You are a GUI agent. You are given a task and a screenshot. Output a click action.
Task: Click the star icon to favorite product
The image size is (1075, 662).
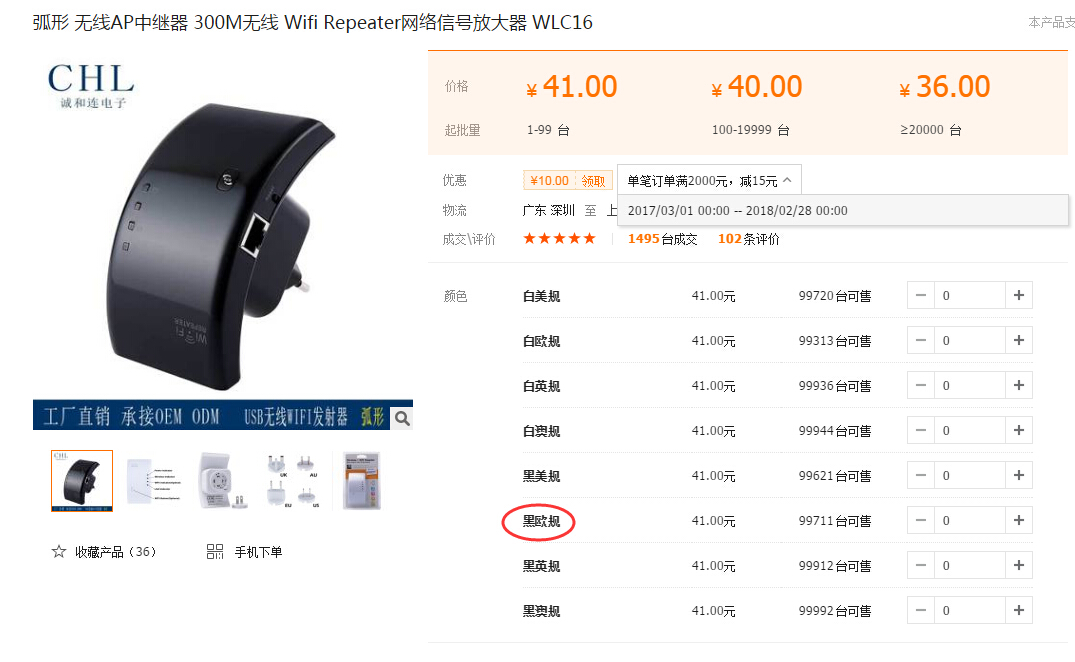click(x=59, y=552)
